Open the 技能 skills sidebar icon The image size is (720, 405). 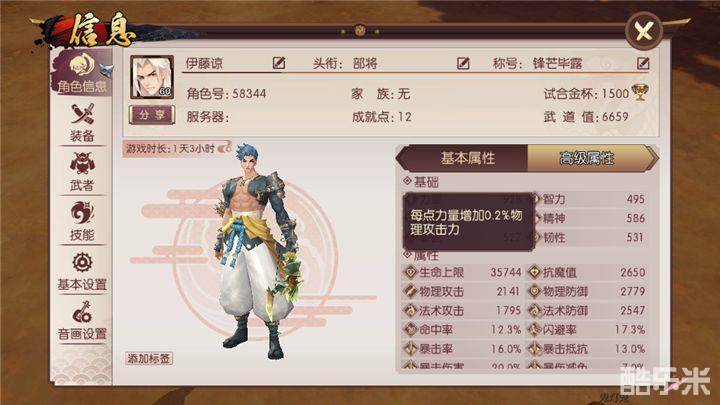point(82,221)
